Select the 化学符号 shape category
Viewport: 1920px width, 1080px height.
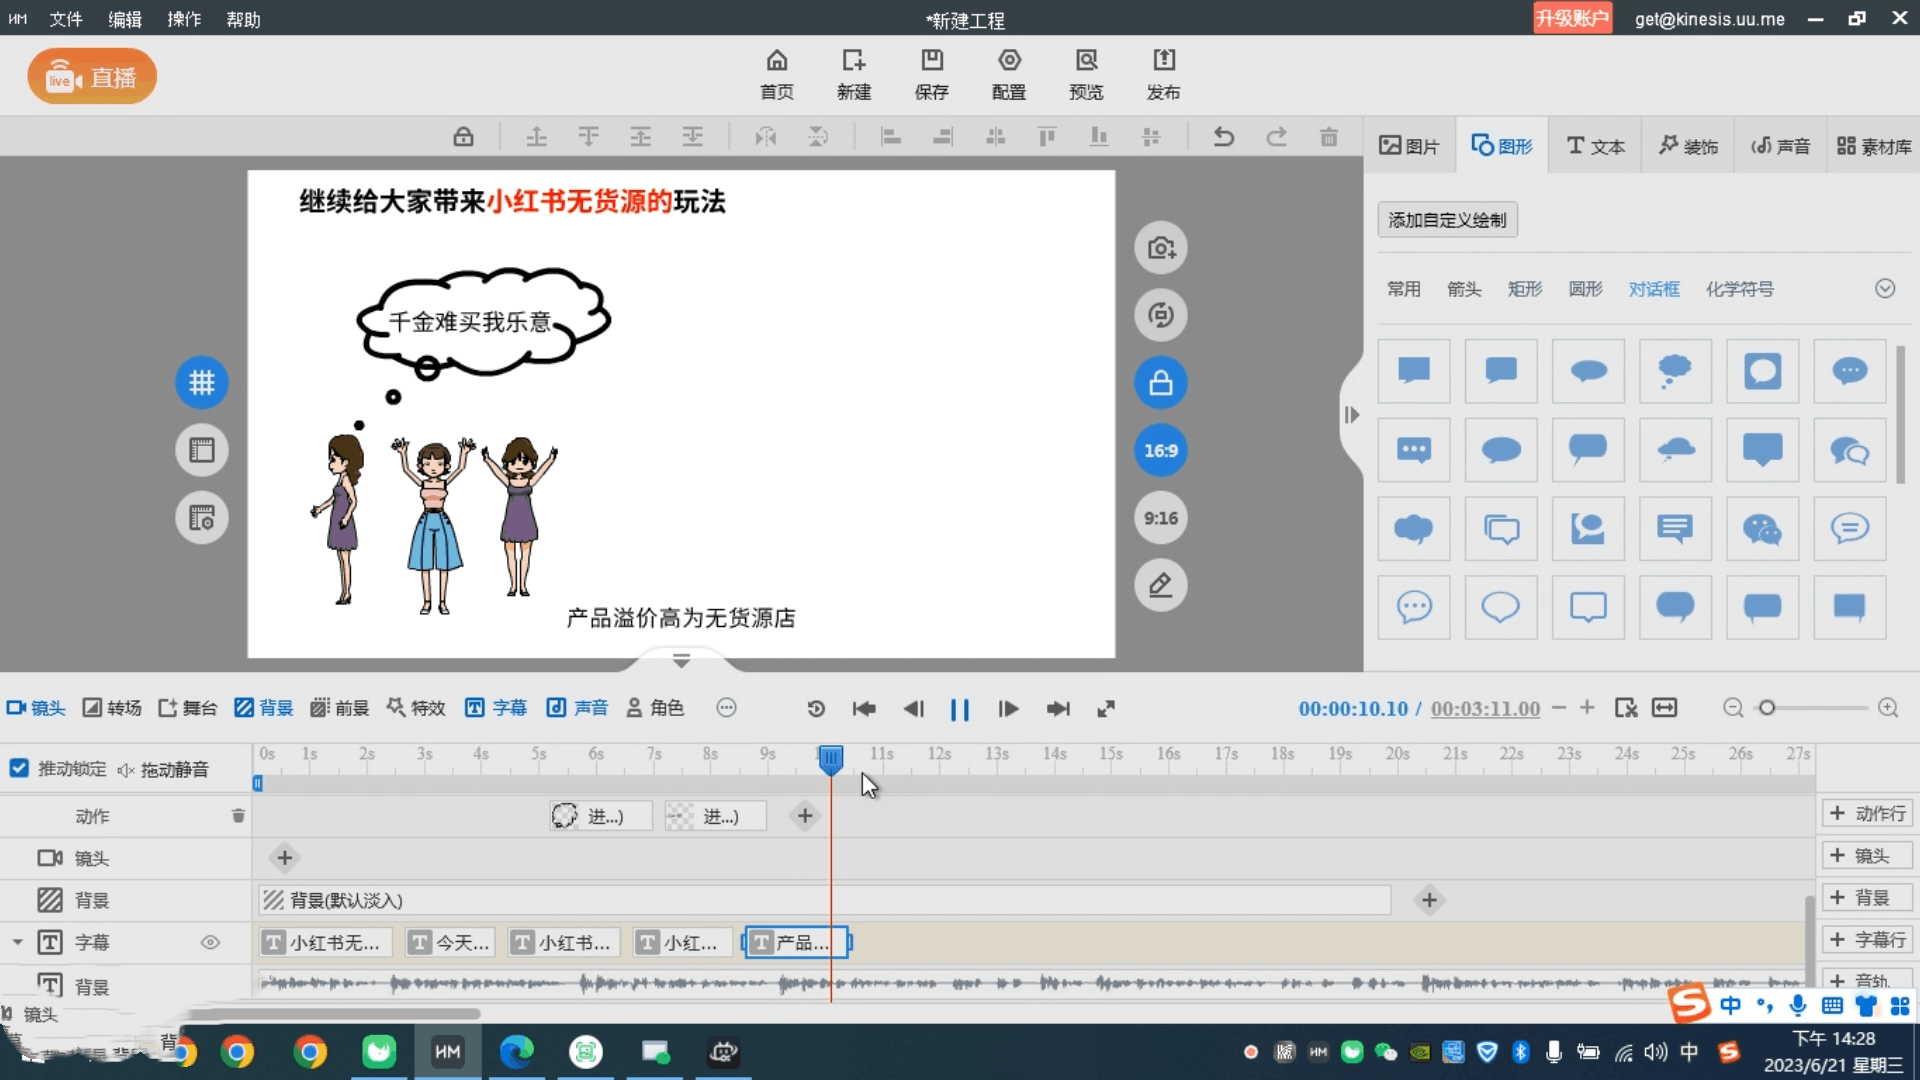pyautogui.click(x=1740, y=289)
